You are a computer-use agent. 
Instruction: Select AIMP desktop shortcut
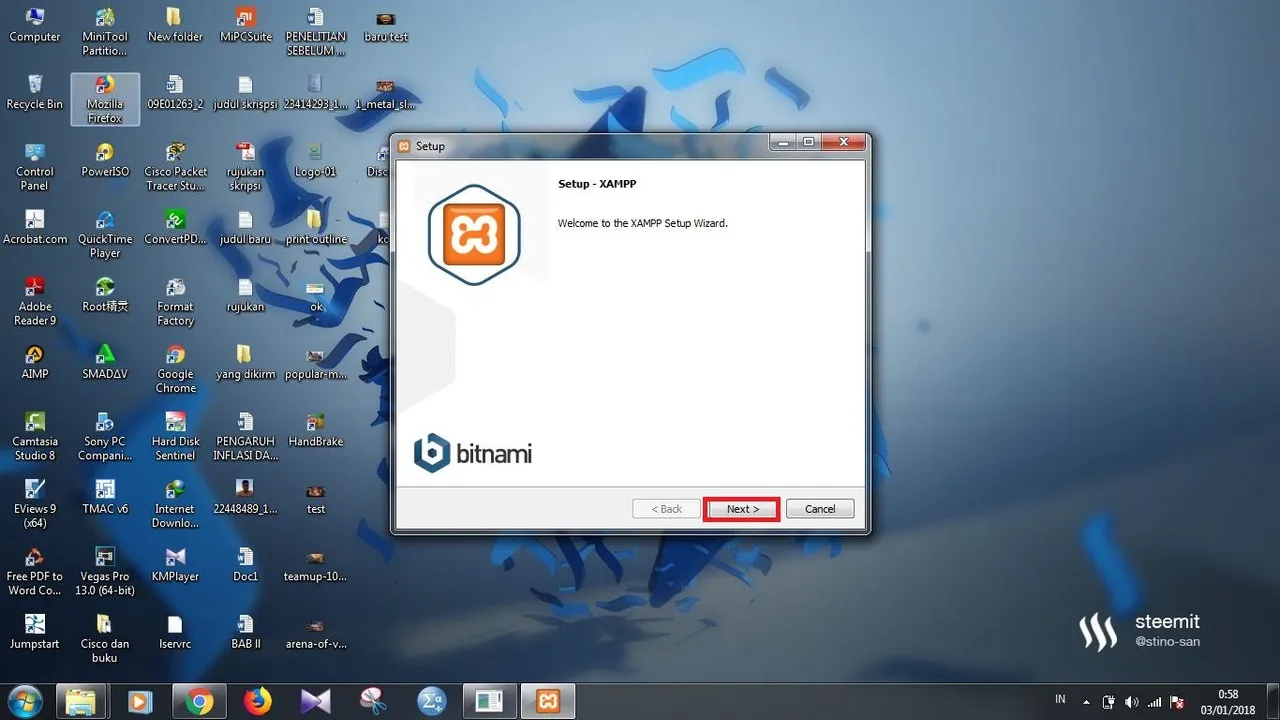35,363
